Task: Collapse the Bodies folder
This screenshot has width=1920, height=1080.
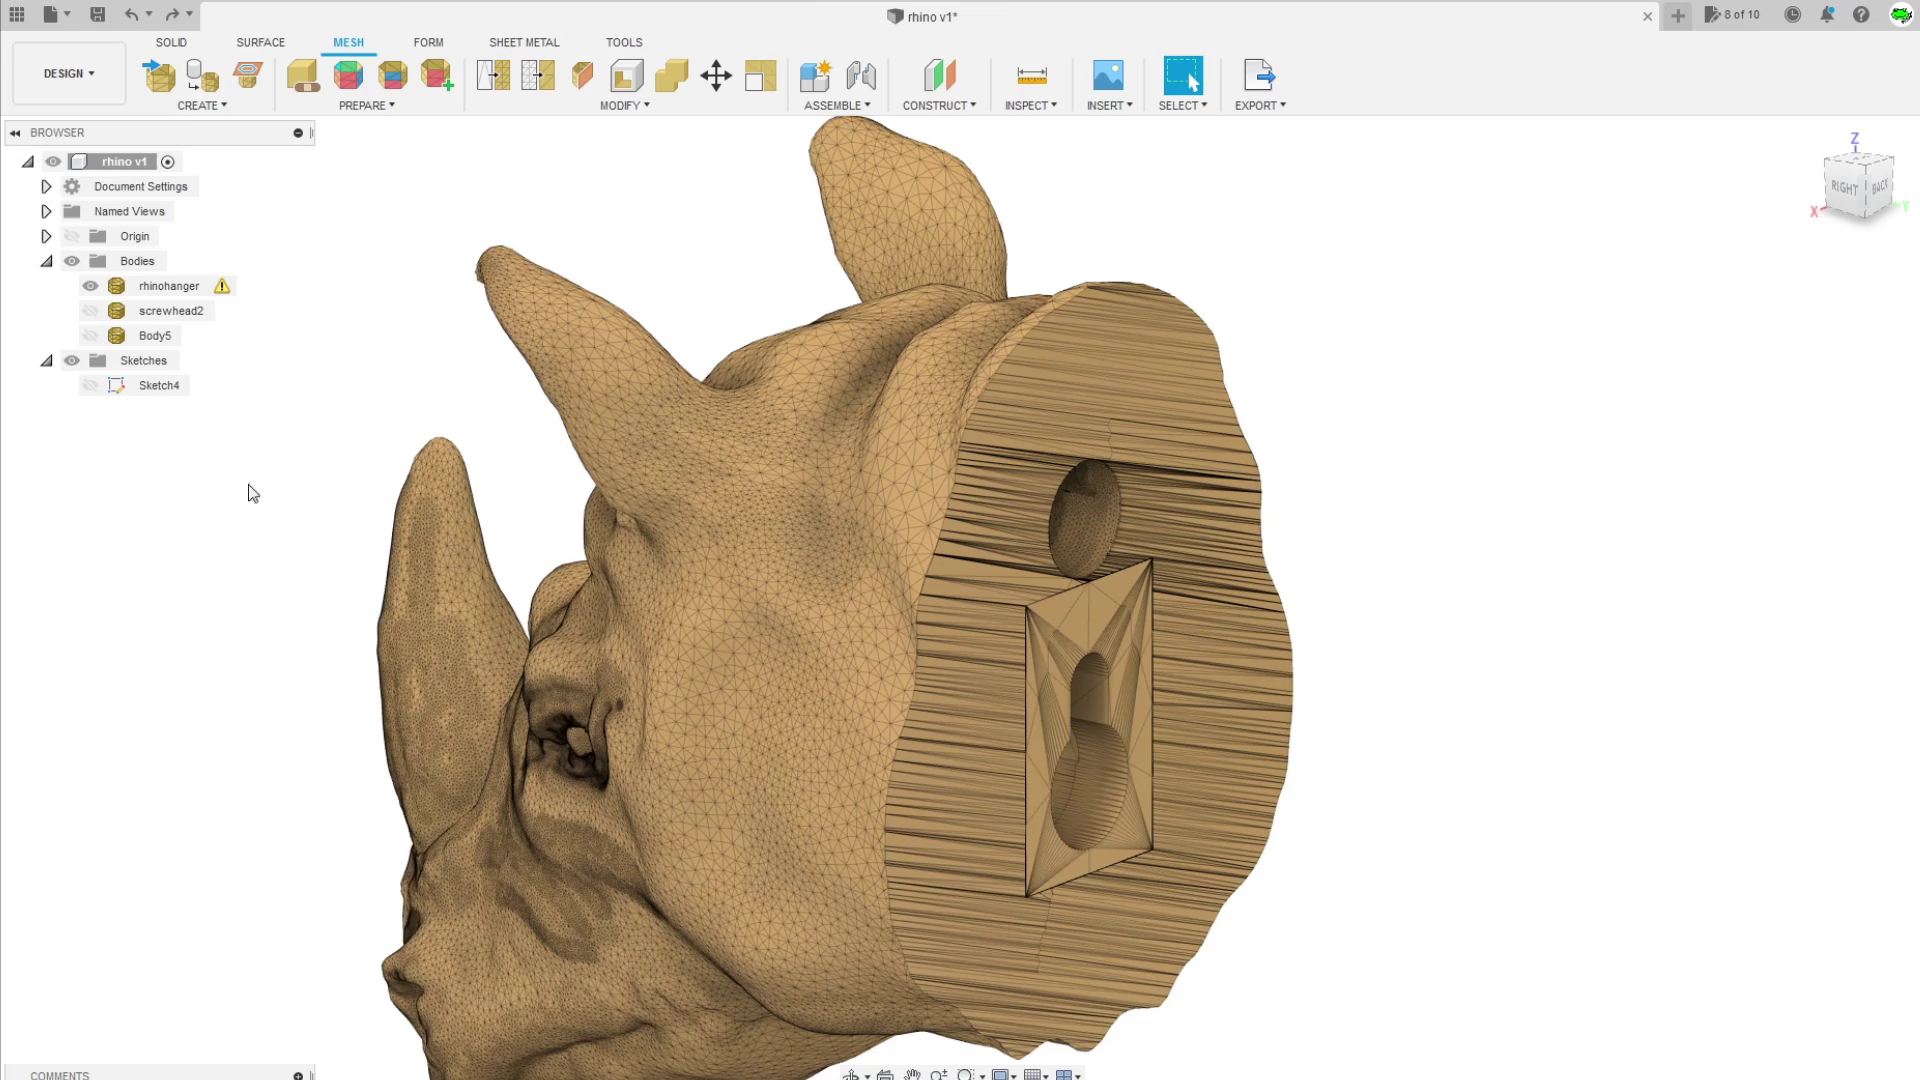Action: 46,260
